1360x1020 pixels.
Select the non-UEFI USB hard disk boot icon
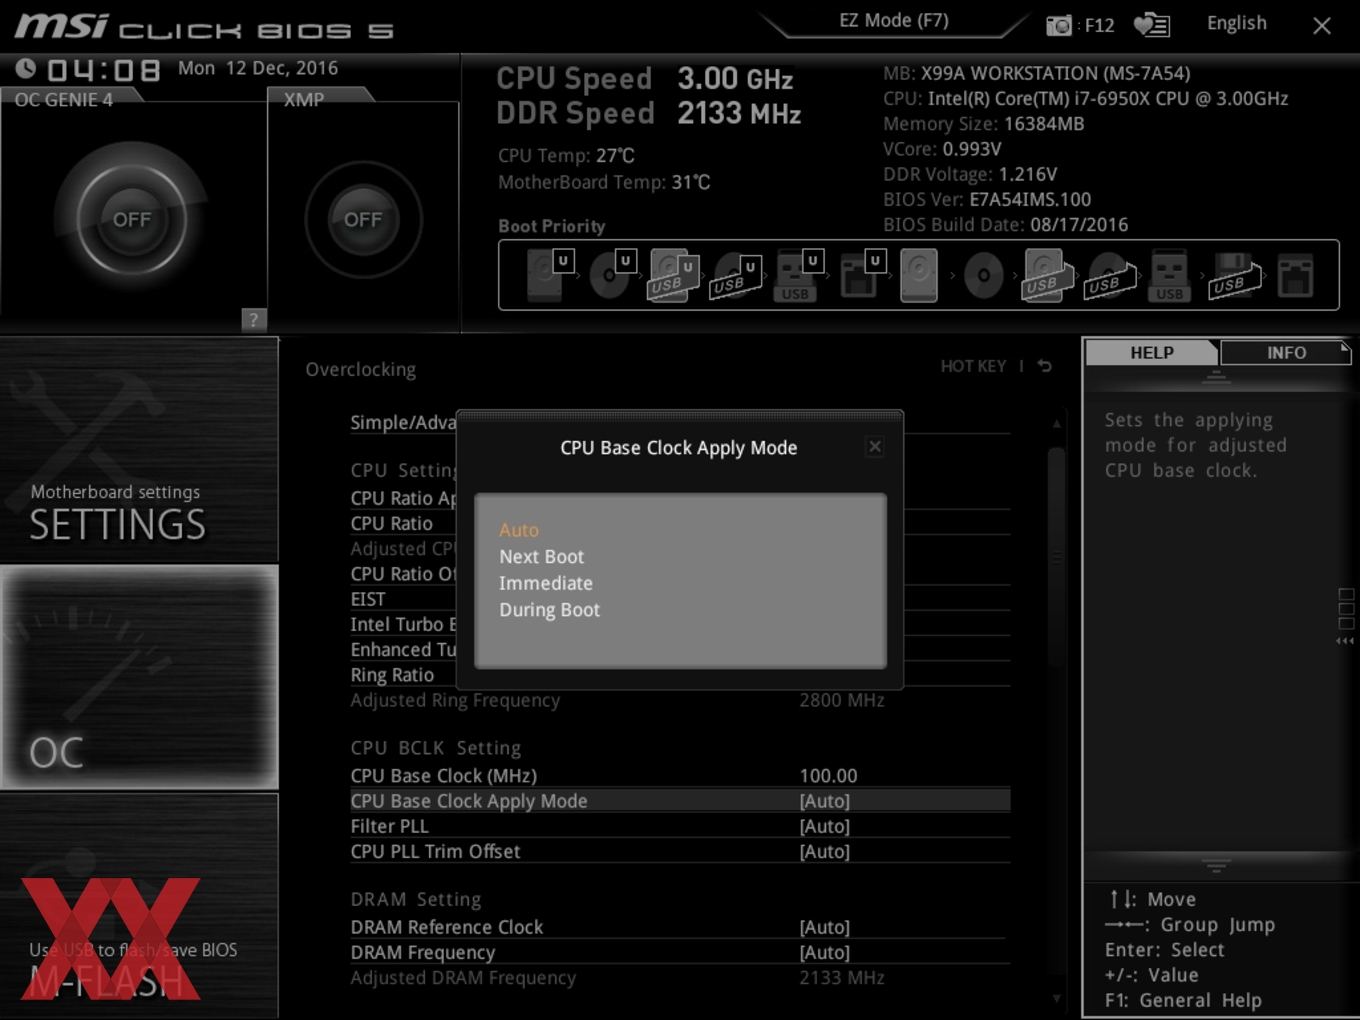[x=1047, y=275]
